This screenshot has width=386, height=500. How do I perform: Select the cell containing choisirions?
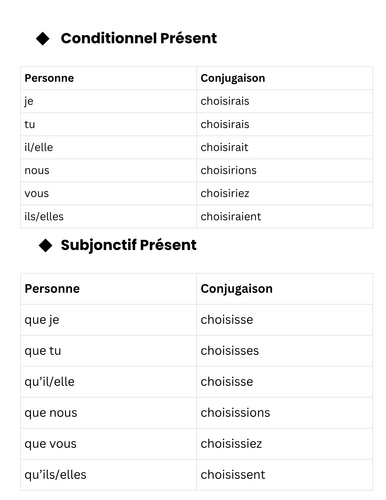coord(284,170)
